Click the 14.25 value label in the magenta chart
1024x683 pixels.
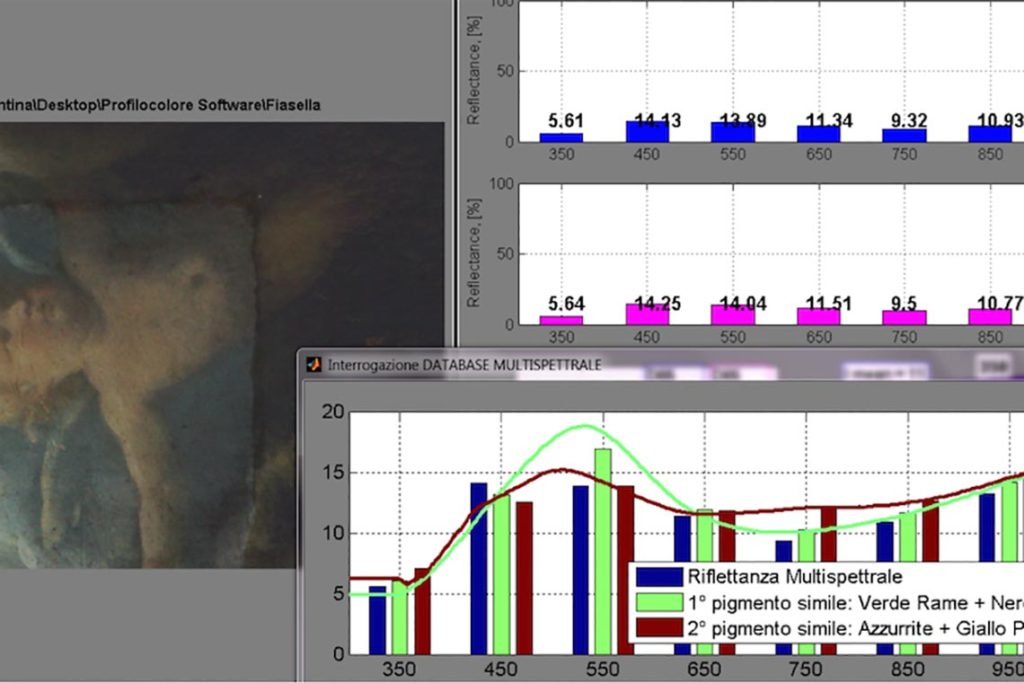tap(658, 304)
